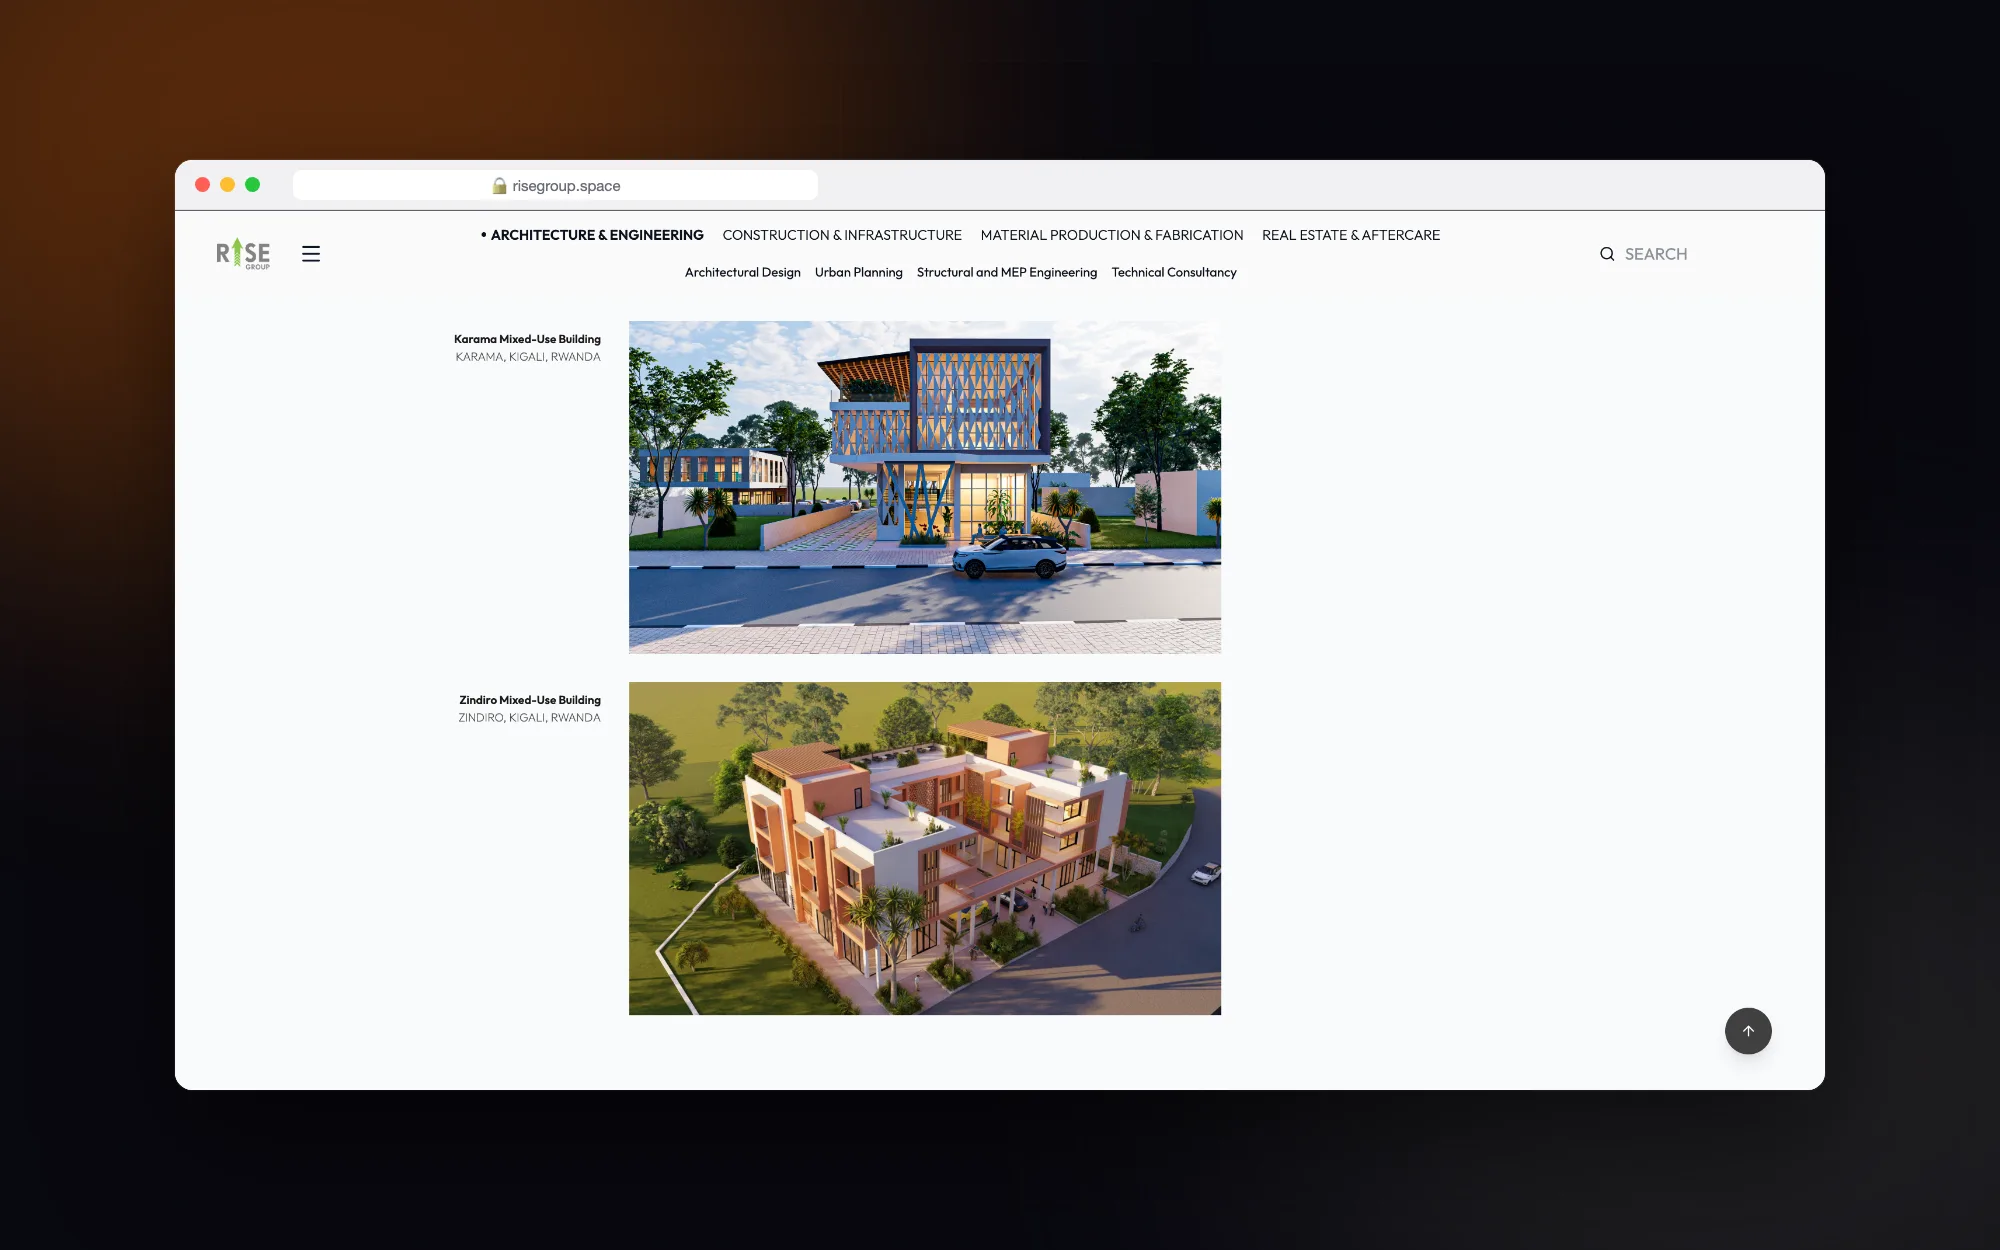
Task: Go to Material Production & Fabrication
Action: (1112, 235)
